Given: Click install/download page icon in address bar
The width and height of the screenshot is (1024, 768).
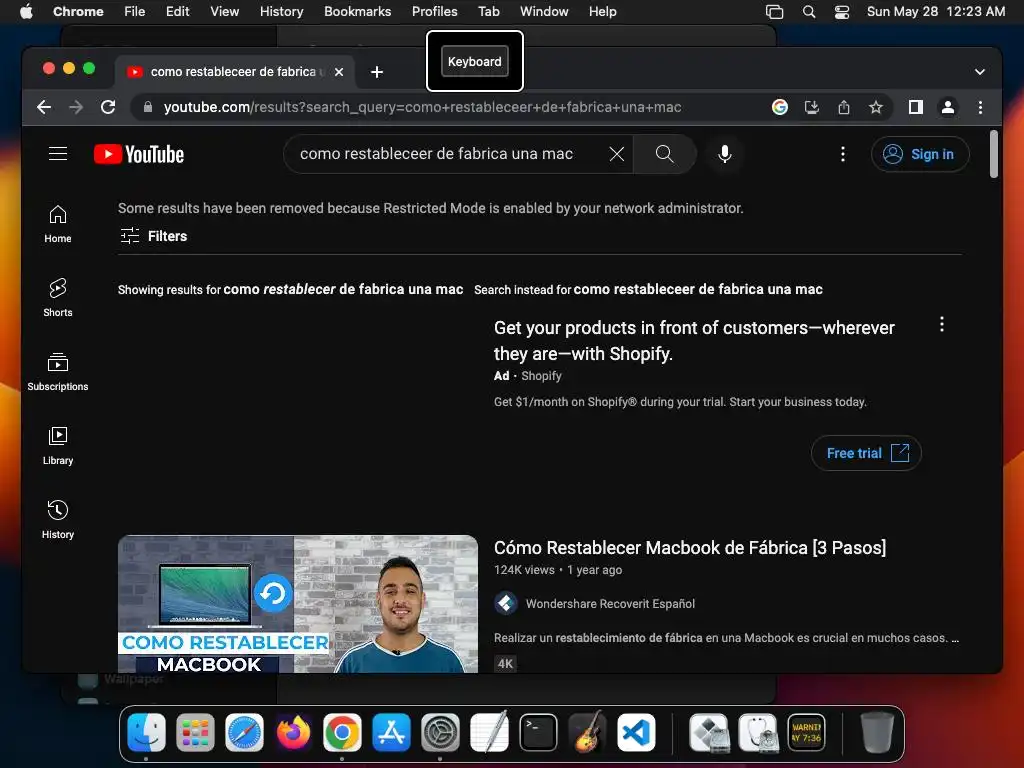Looking at the screenshot, I should coord(812,107).
